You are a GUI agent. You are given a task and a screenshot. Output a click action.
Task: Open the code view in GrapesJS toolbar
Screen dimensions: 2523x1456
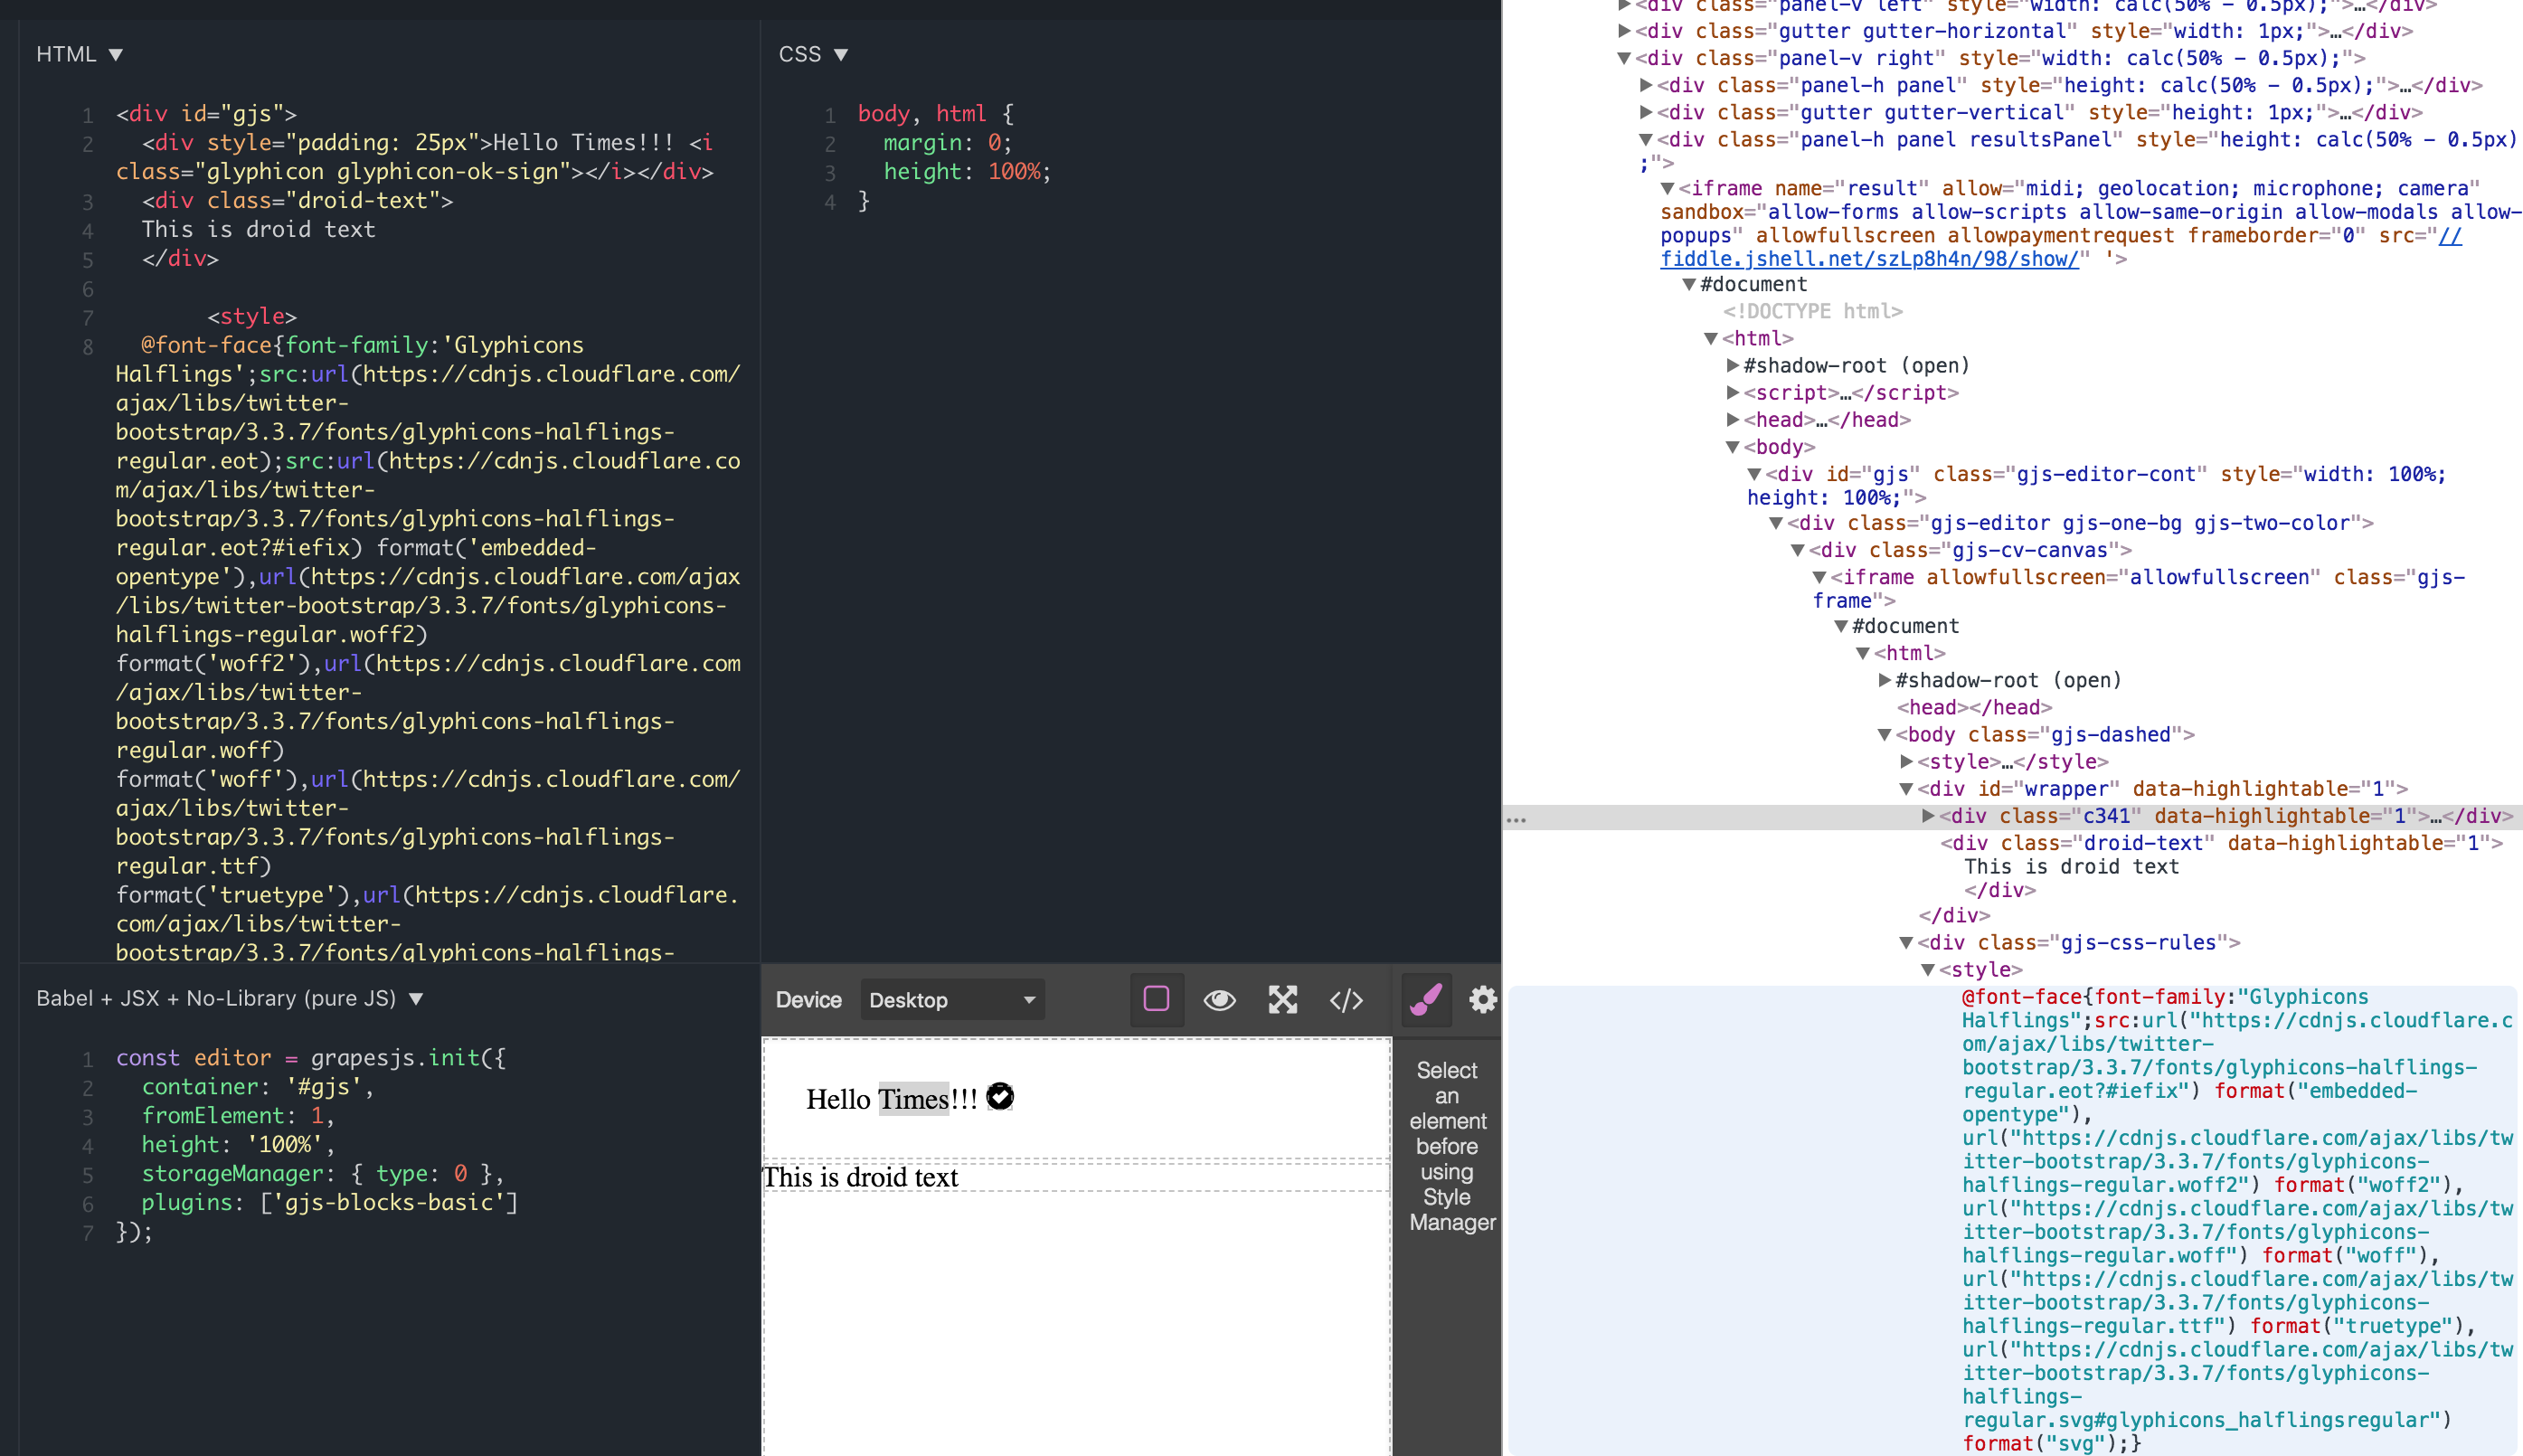pos(1346,999)
